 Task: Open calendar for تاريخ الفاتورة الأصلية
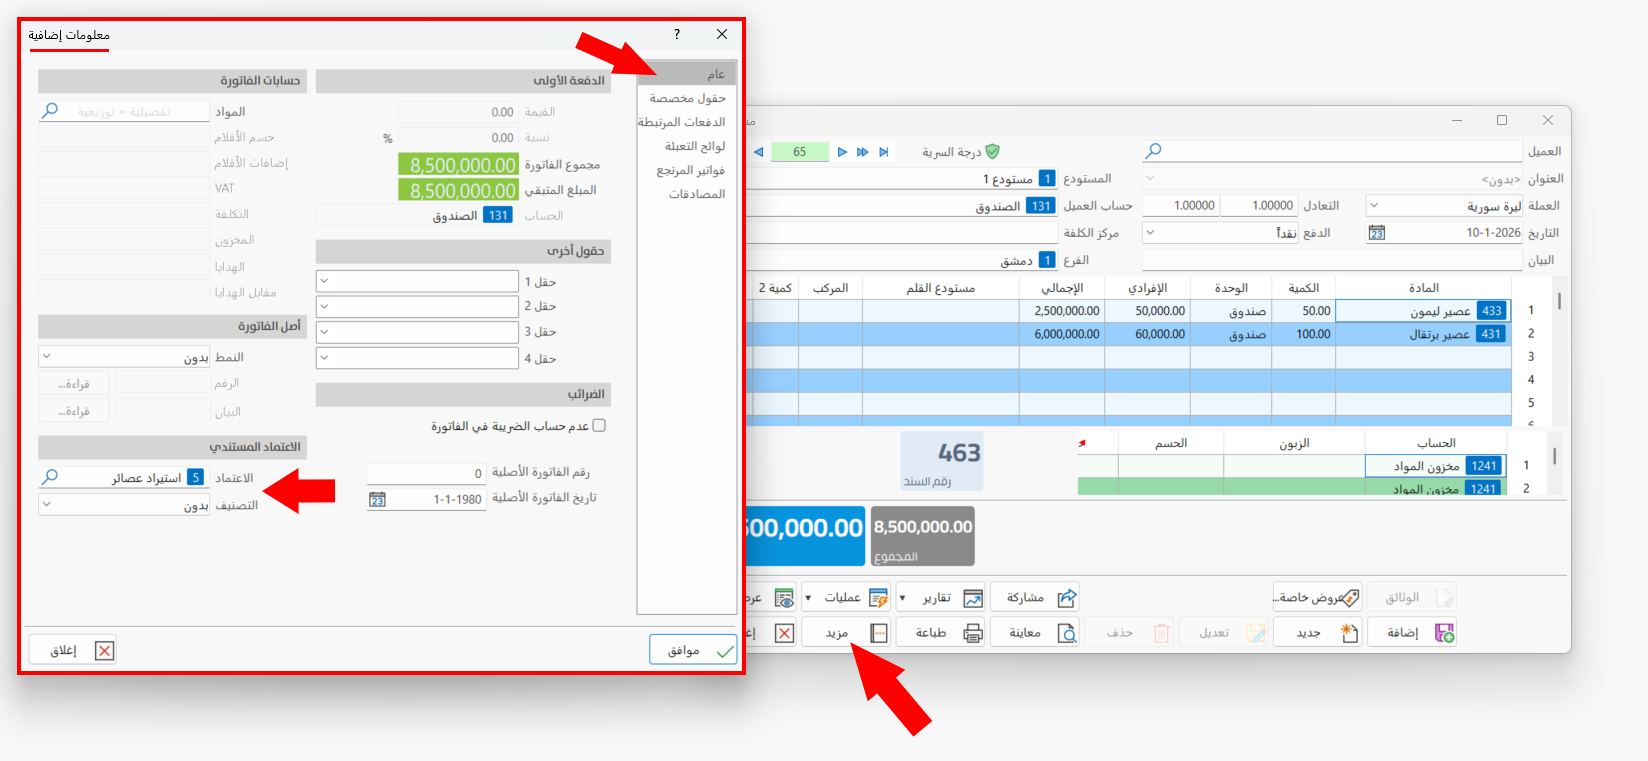[377, 499]
